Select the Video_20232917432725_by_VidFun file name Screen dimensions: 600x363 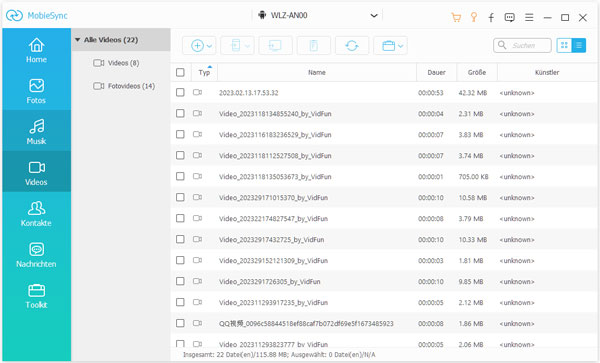point(272,240)
